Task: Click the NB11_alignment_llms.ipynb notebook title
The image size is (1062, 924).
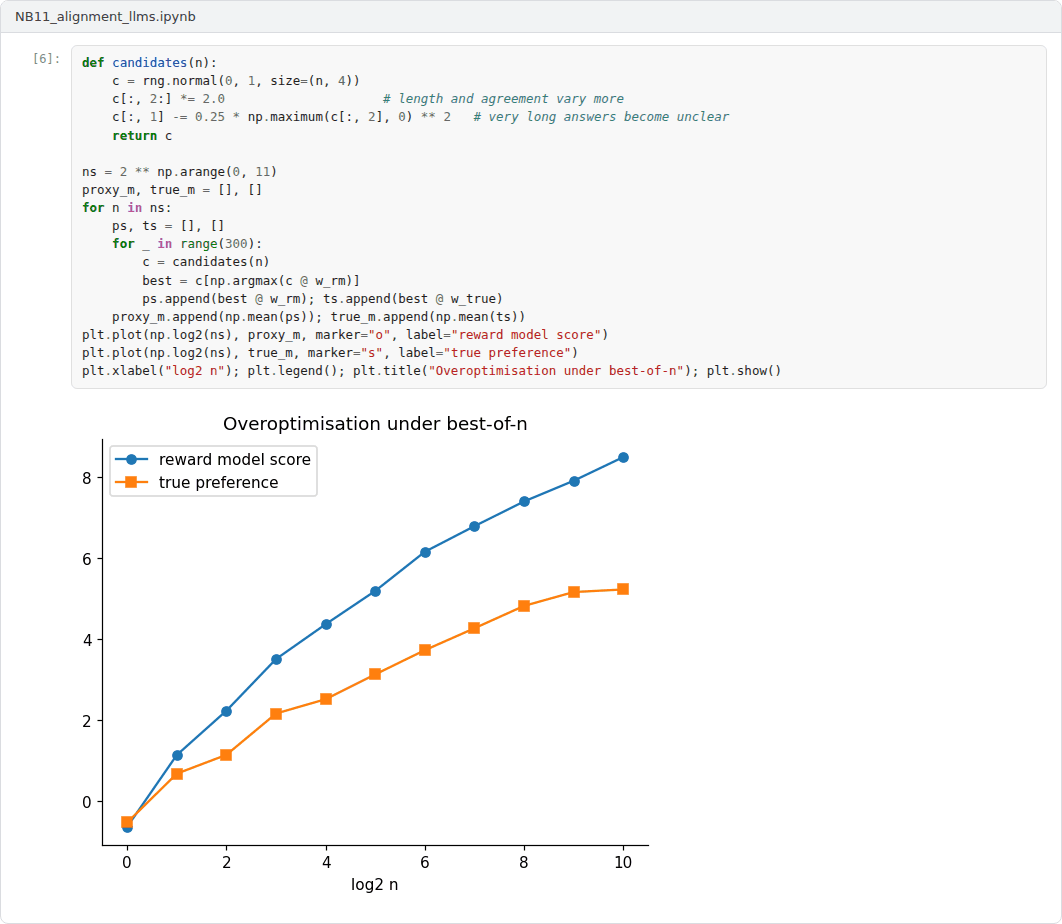Action: coord(105,16)
